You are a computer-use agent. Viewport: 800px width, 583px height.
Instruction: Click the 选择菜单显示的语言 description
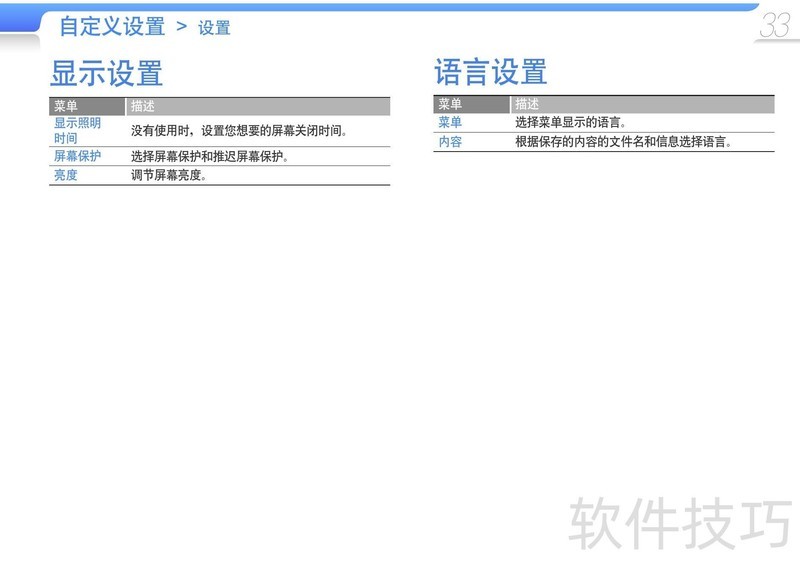pyautogui.click(x=570, y=123)
